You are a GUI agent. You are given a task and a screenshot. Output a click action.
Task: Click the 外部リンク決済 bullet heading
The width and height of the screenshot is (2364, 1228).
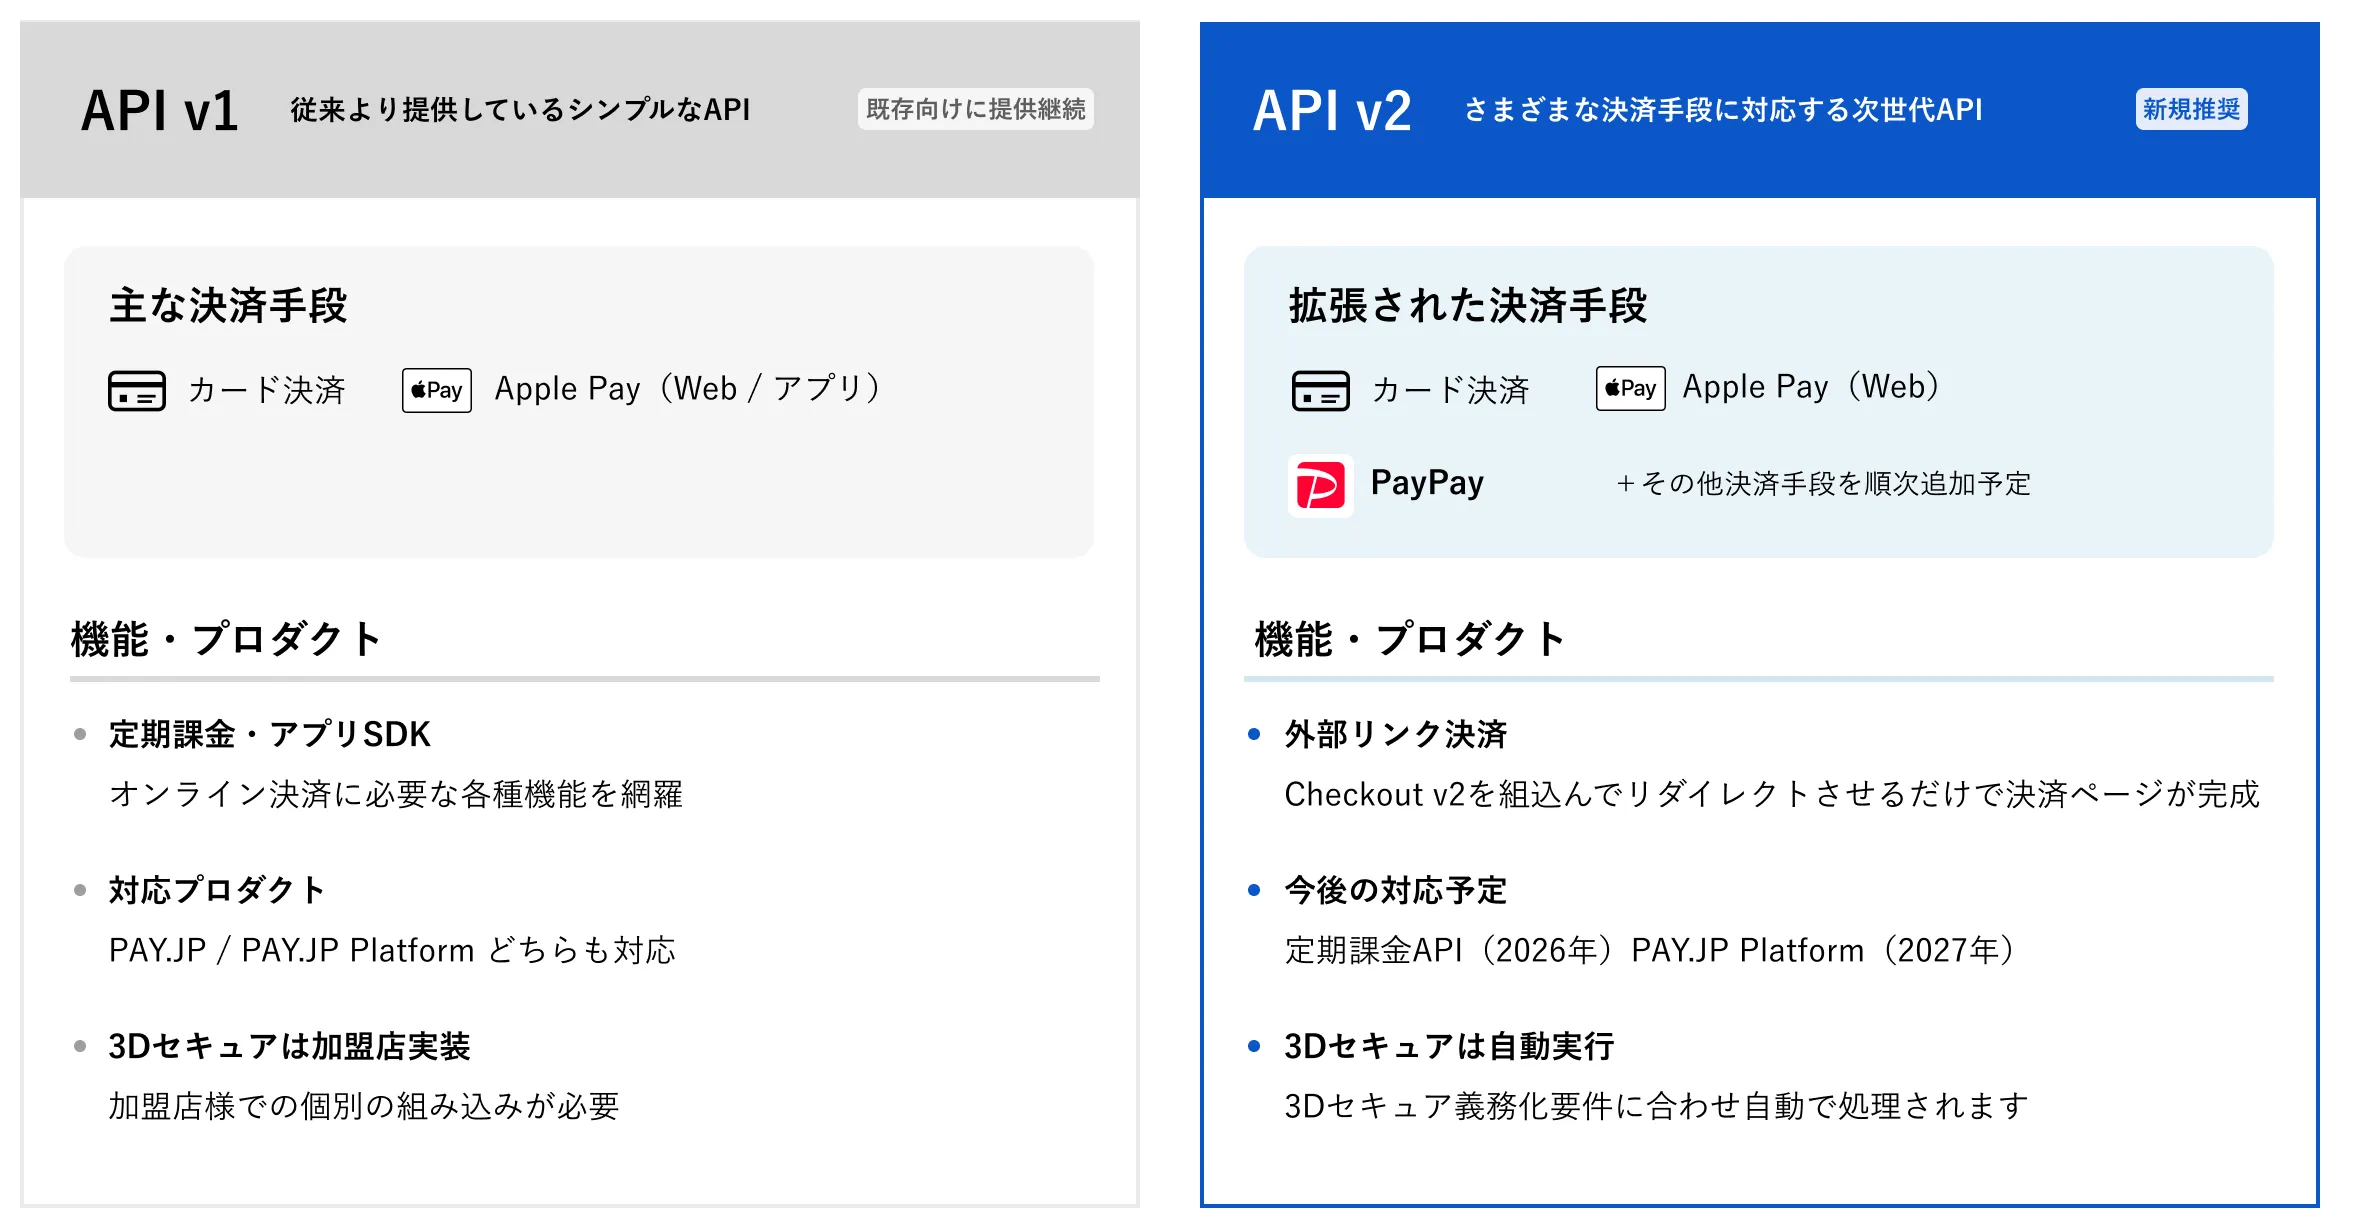(1395, 734)
